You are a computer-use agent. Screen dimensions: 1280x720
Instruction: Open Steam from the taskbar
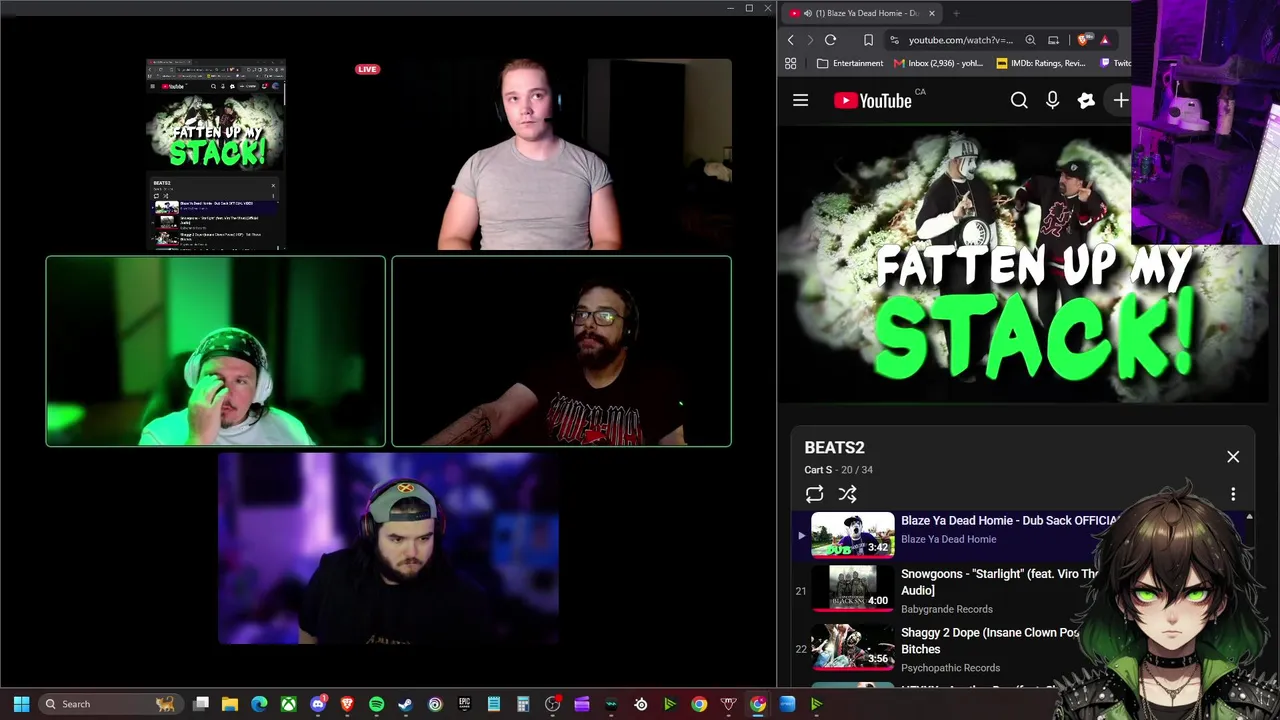pos(405,704)
